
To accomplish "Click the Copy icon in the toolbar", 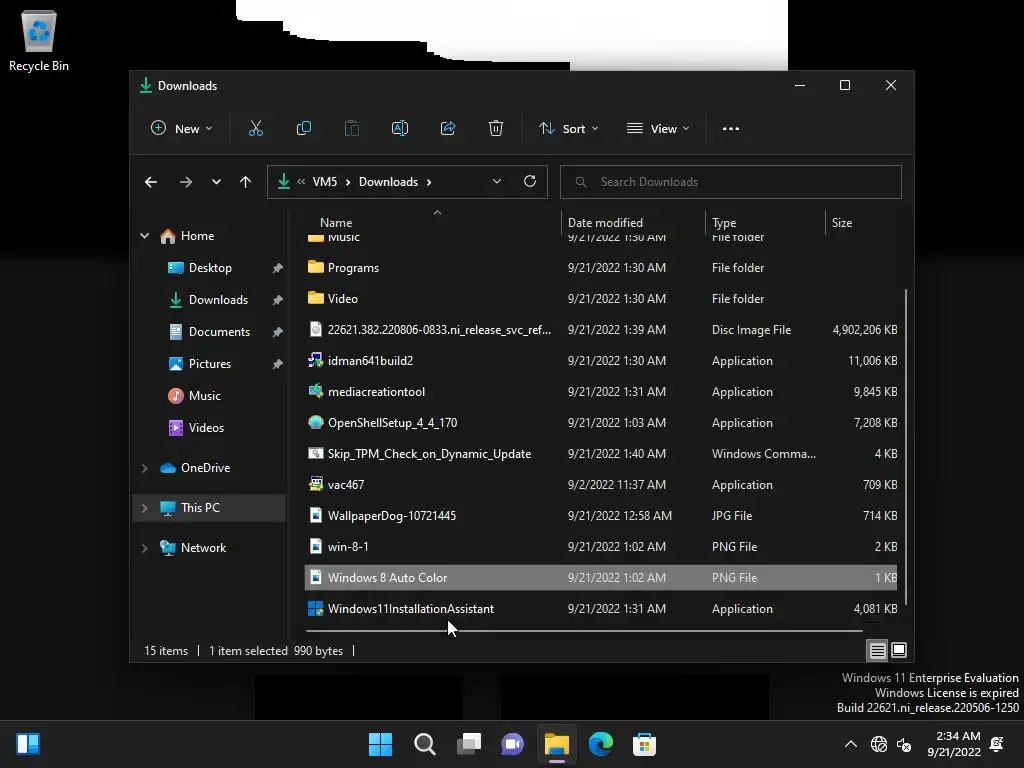I will (x=304, y=129).
